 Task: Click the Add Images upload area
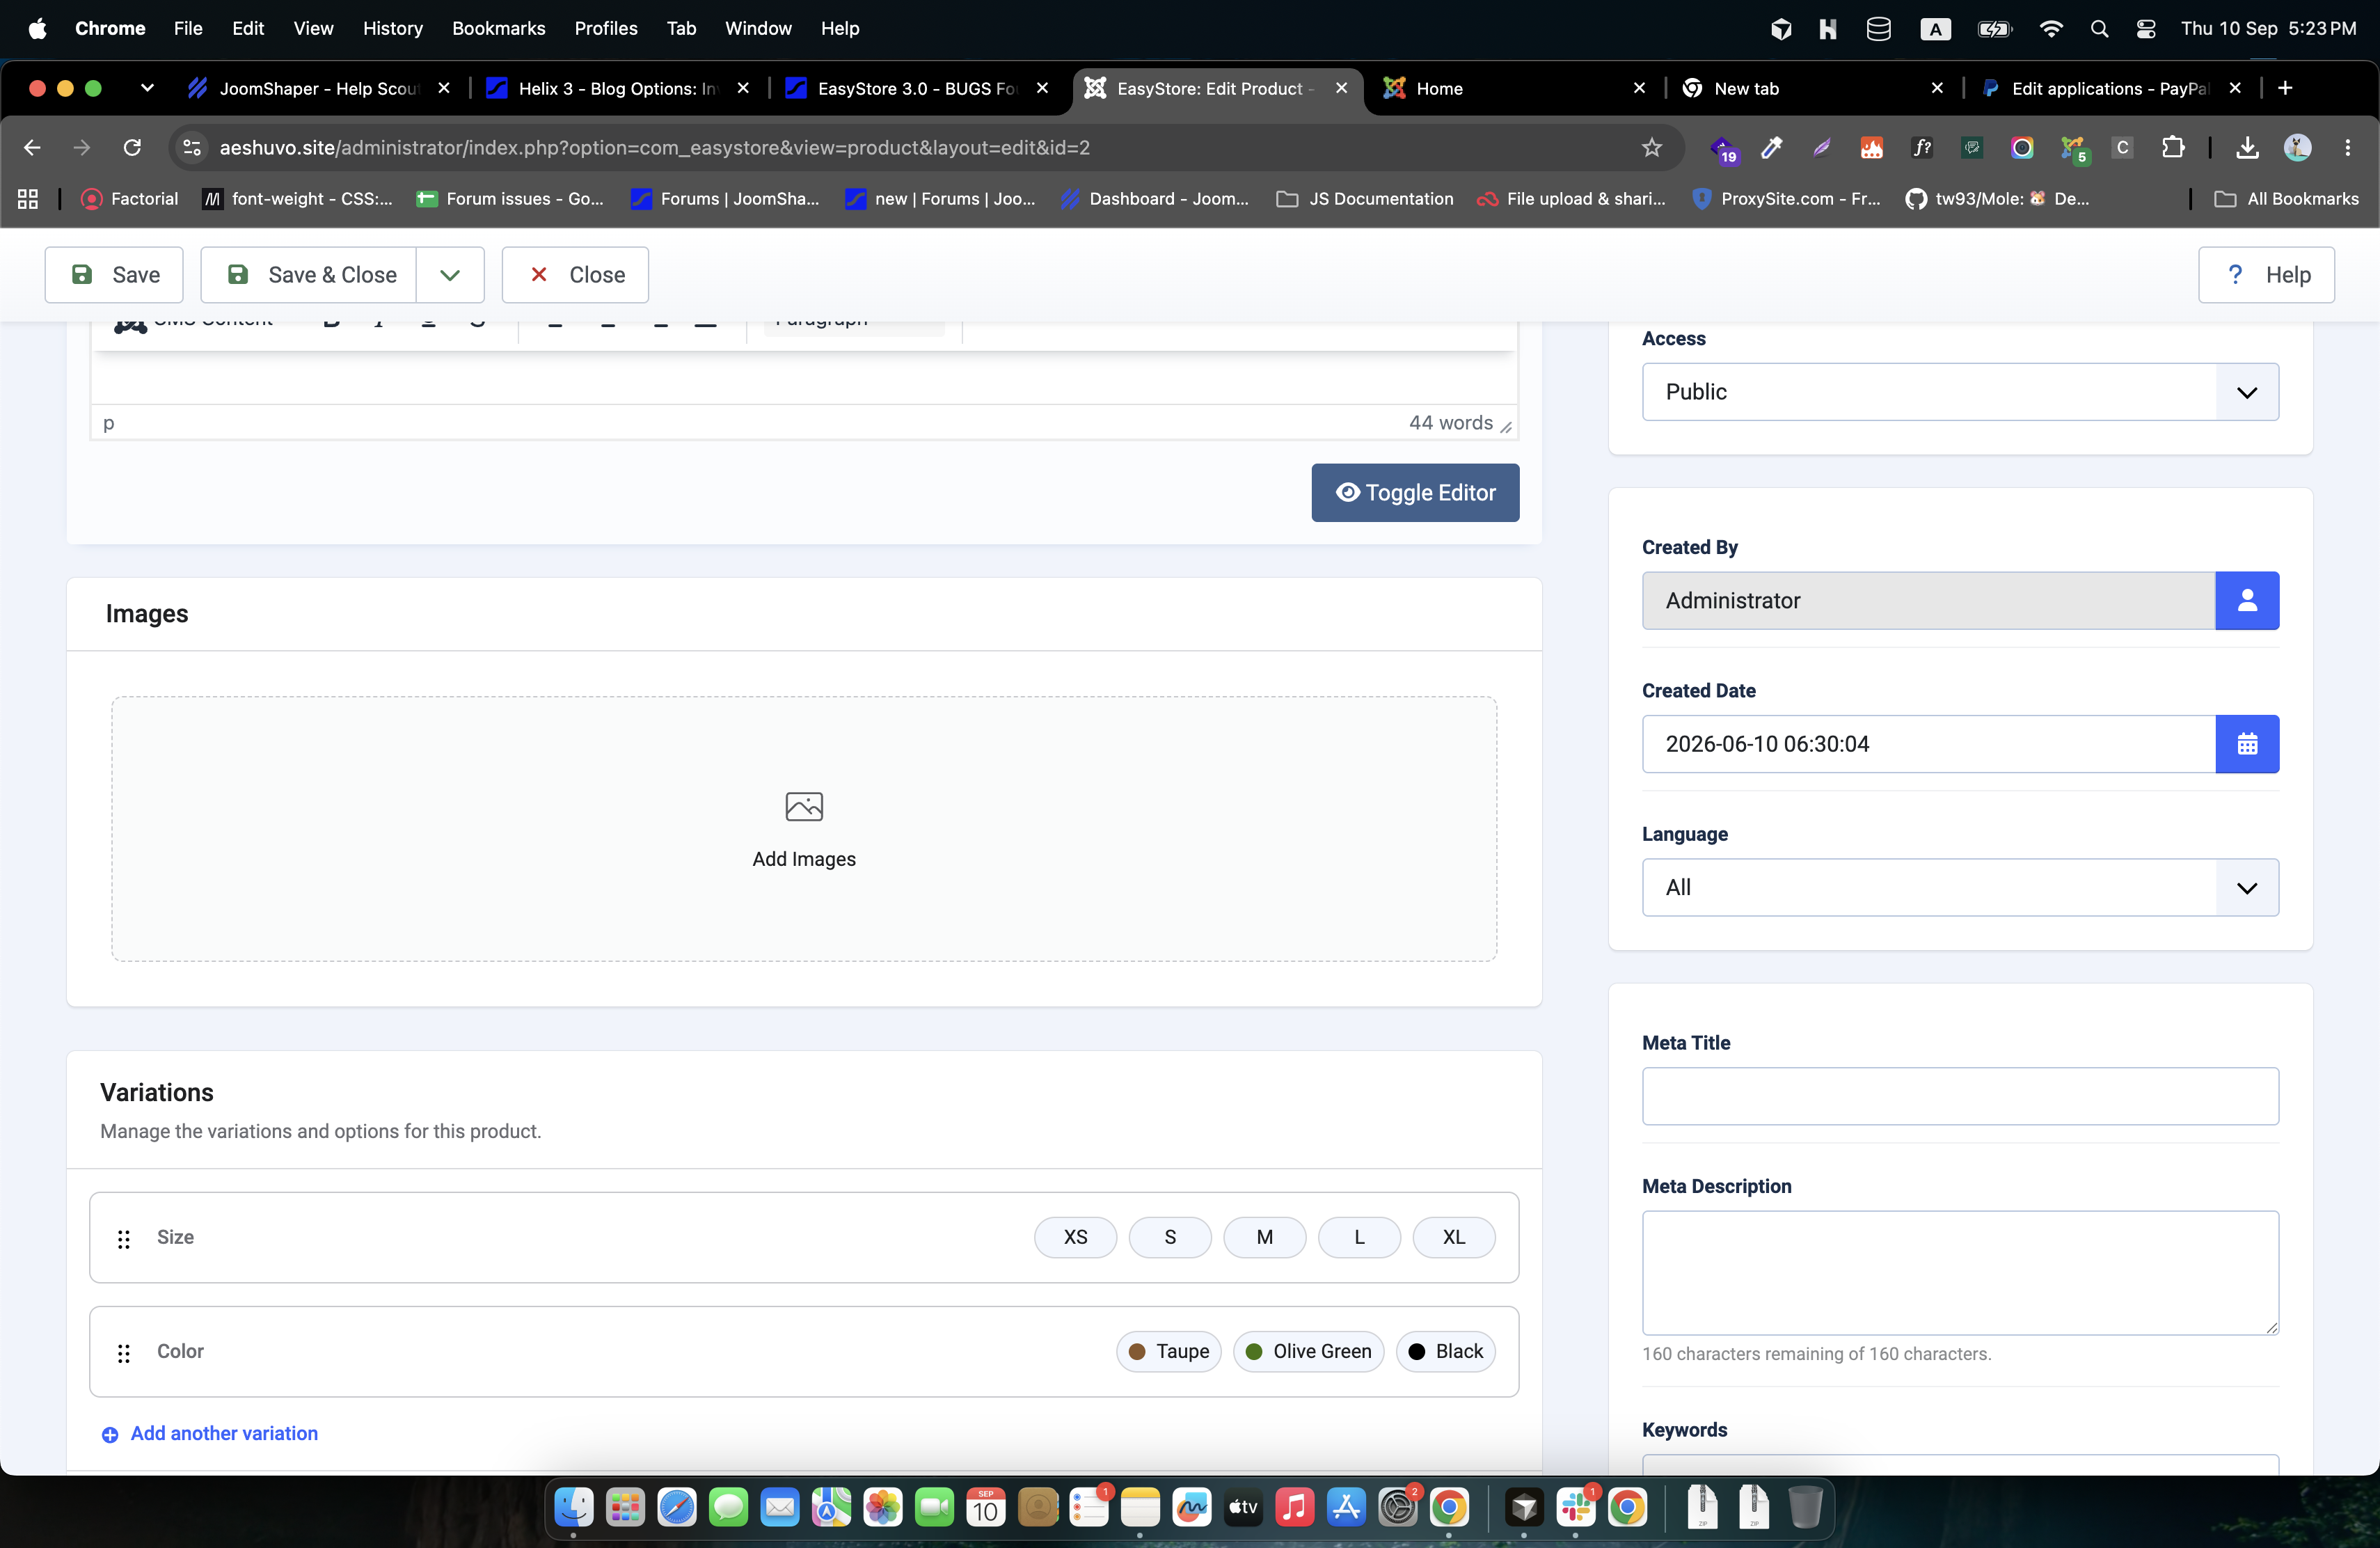[804, 829]
